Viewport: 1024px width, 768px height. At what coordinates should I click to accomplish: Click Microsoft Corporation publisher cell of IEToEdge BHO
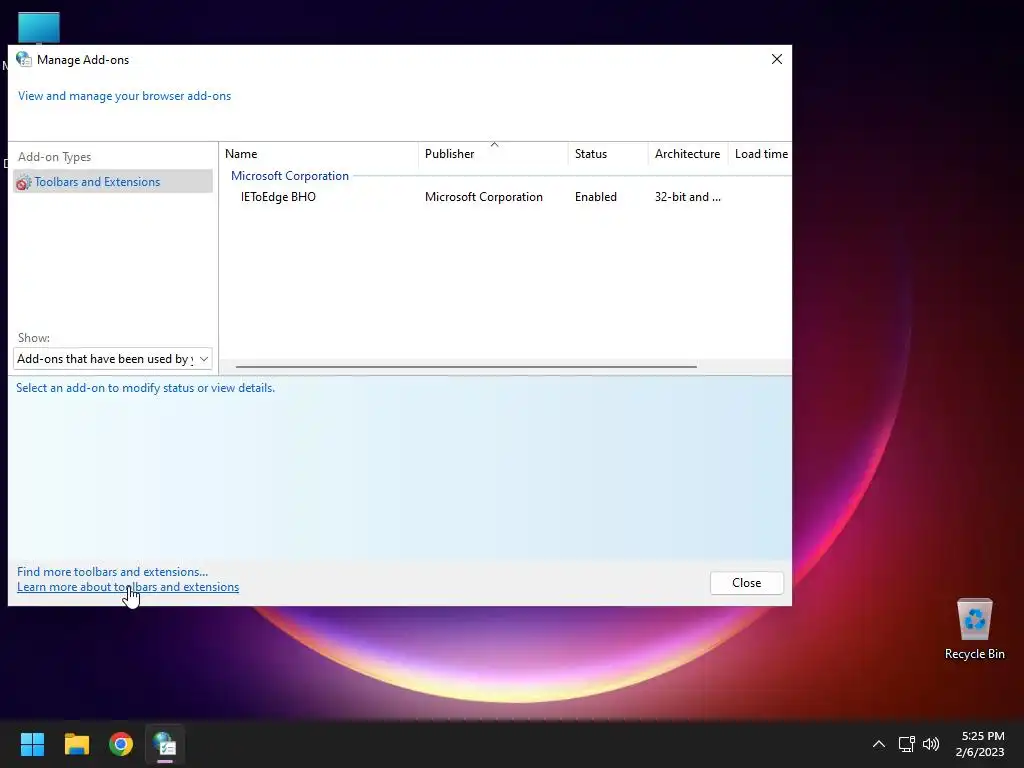click(x=484, y=197)
